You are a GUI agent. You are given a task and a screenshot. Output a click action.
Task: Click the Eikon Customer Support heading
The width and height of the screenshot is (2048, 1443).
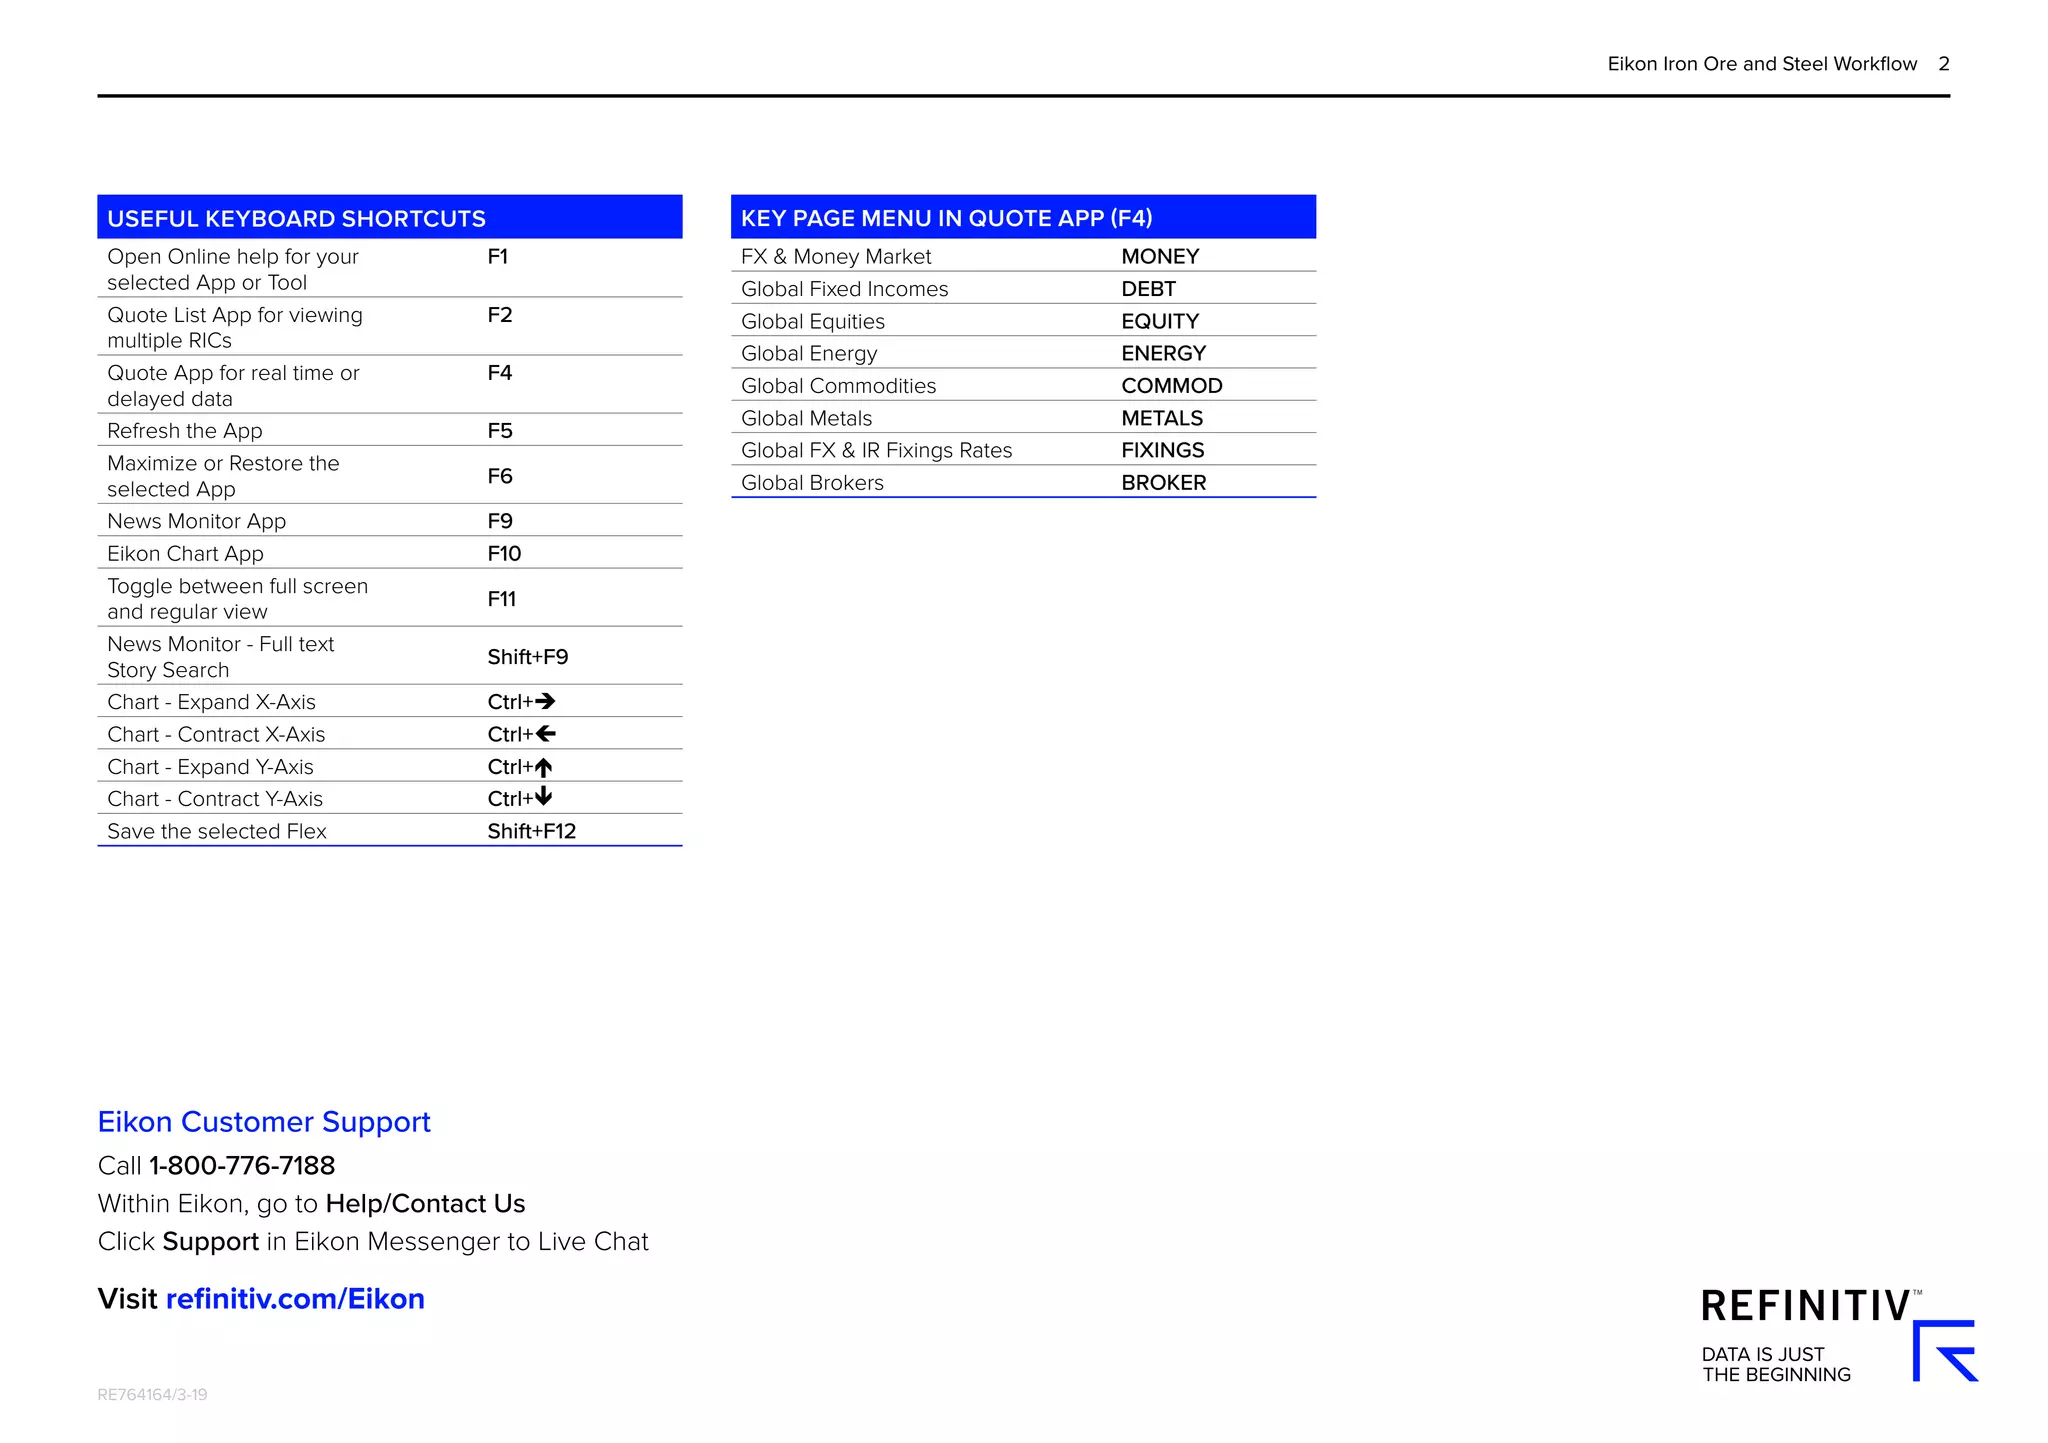(264, 1122)
